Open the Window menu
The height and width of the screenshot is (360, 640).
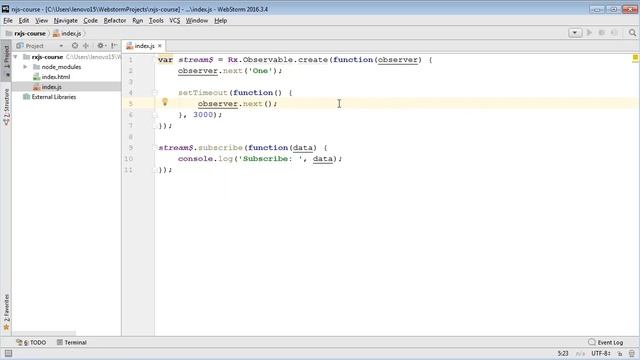pyautogui.click(x=197, y=20)
